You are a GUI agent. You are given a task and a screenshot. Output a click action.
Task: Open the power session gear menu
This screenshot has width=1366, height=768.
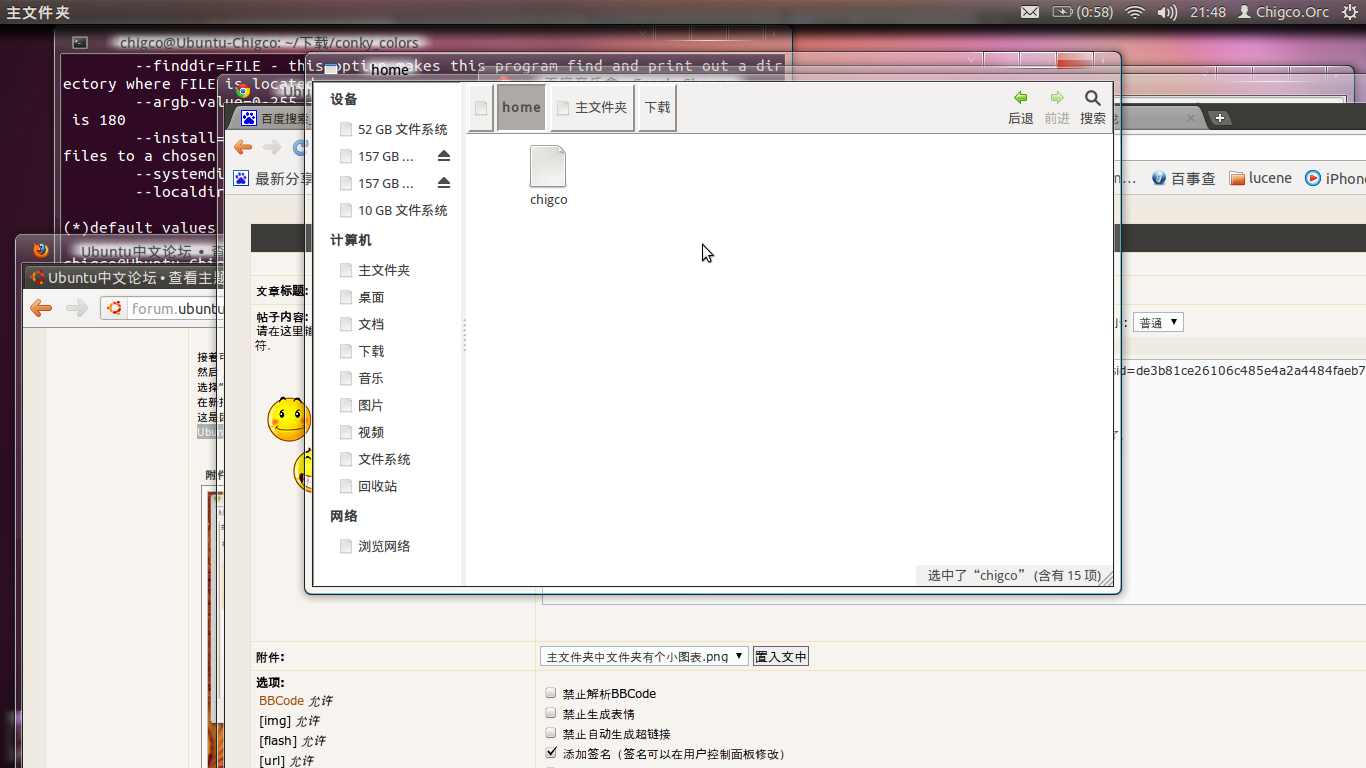tap(1350, 12)
